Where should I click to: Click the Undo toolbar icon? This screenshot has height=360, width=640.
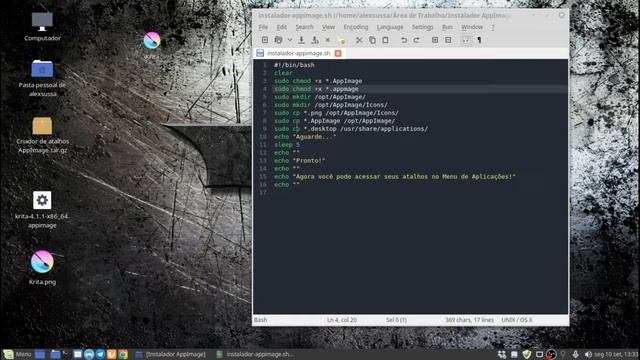pos(404,40)
